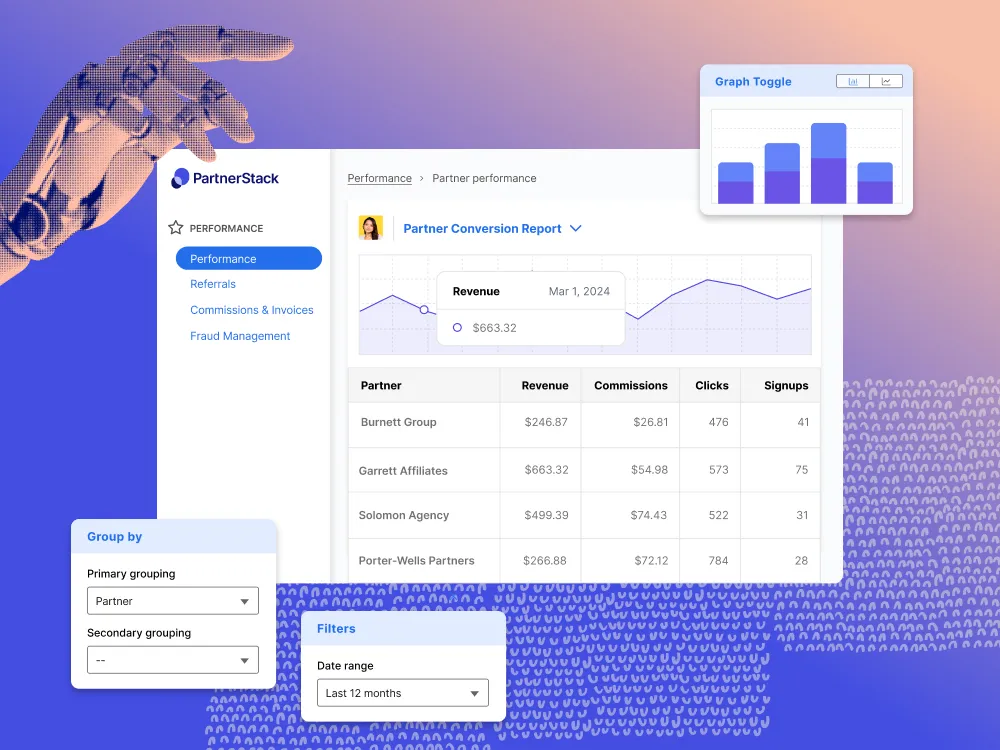This screenshot has width=1000, height=750.
Task: Click the PartnerStack logo
Action: (225, 178)
